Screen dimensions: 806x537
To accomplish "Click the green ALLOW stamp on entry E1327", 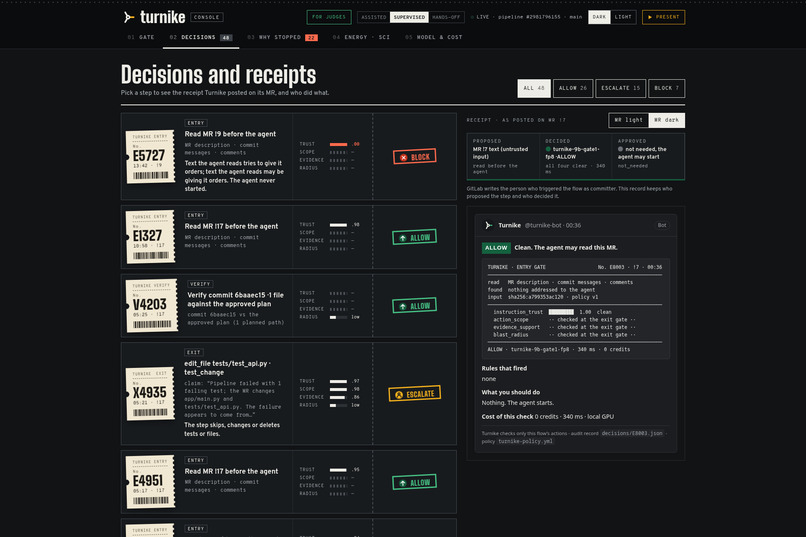I will coord(414,237).
